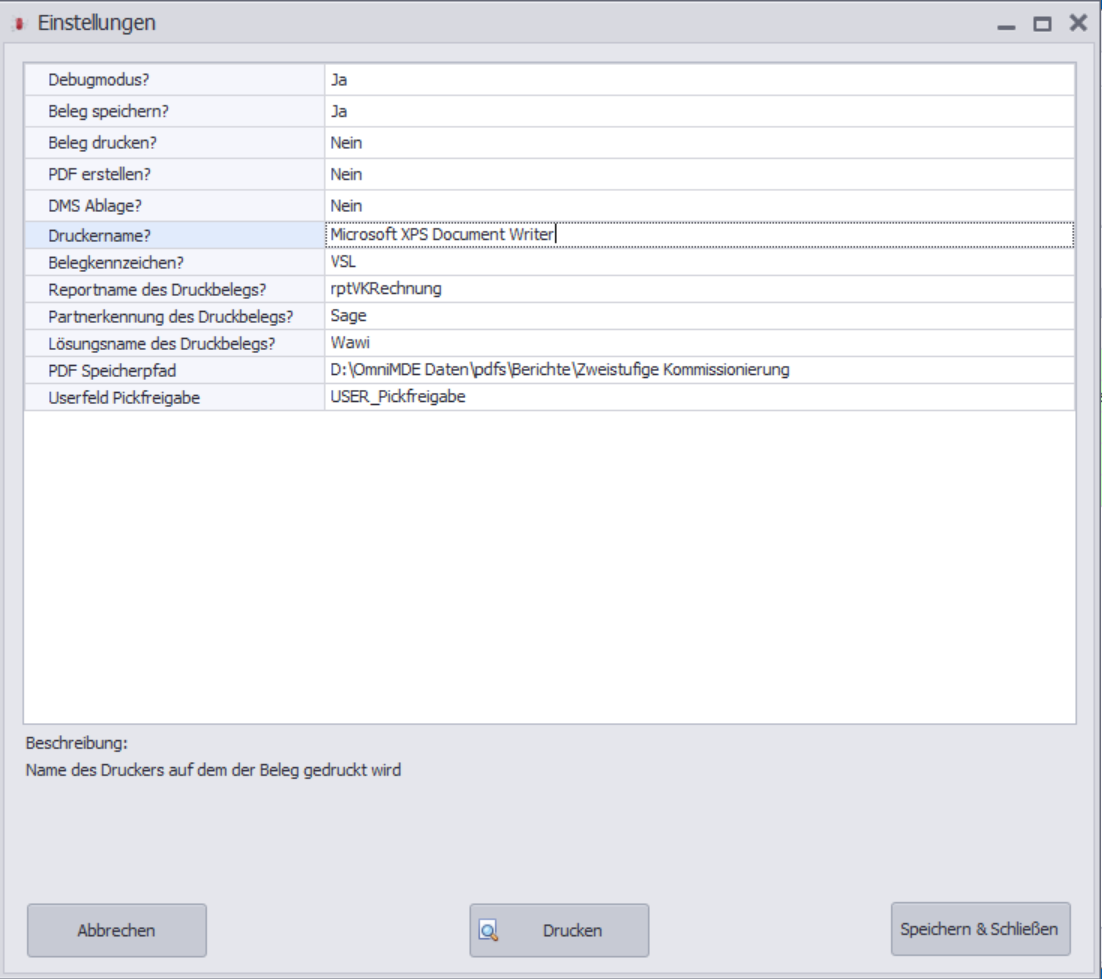Edit the rptVKRechnung report name value
Screen dimensions: 1102x979
point(699,289)
